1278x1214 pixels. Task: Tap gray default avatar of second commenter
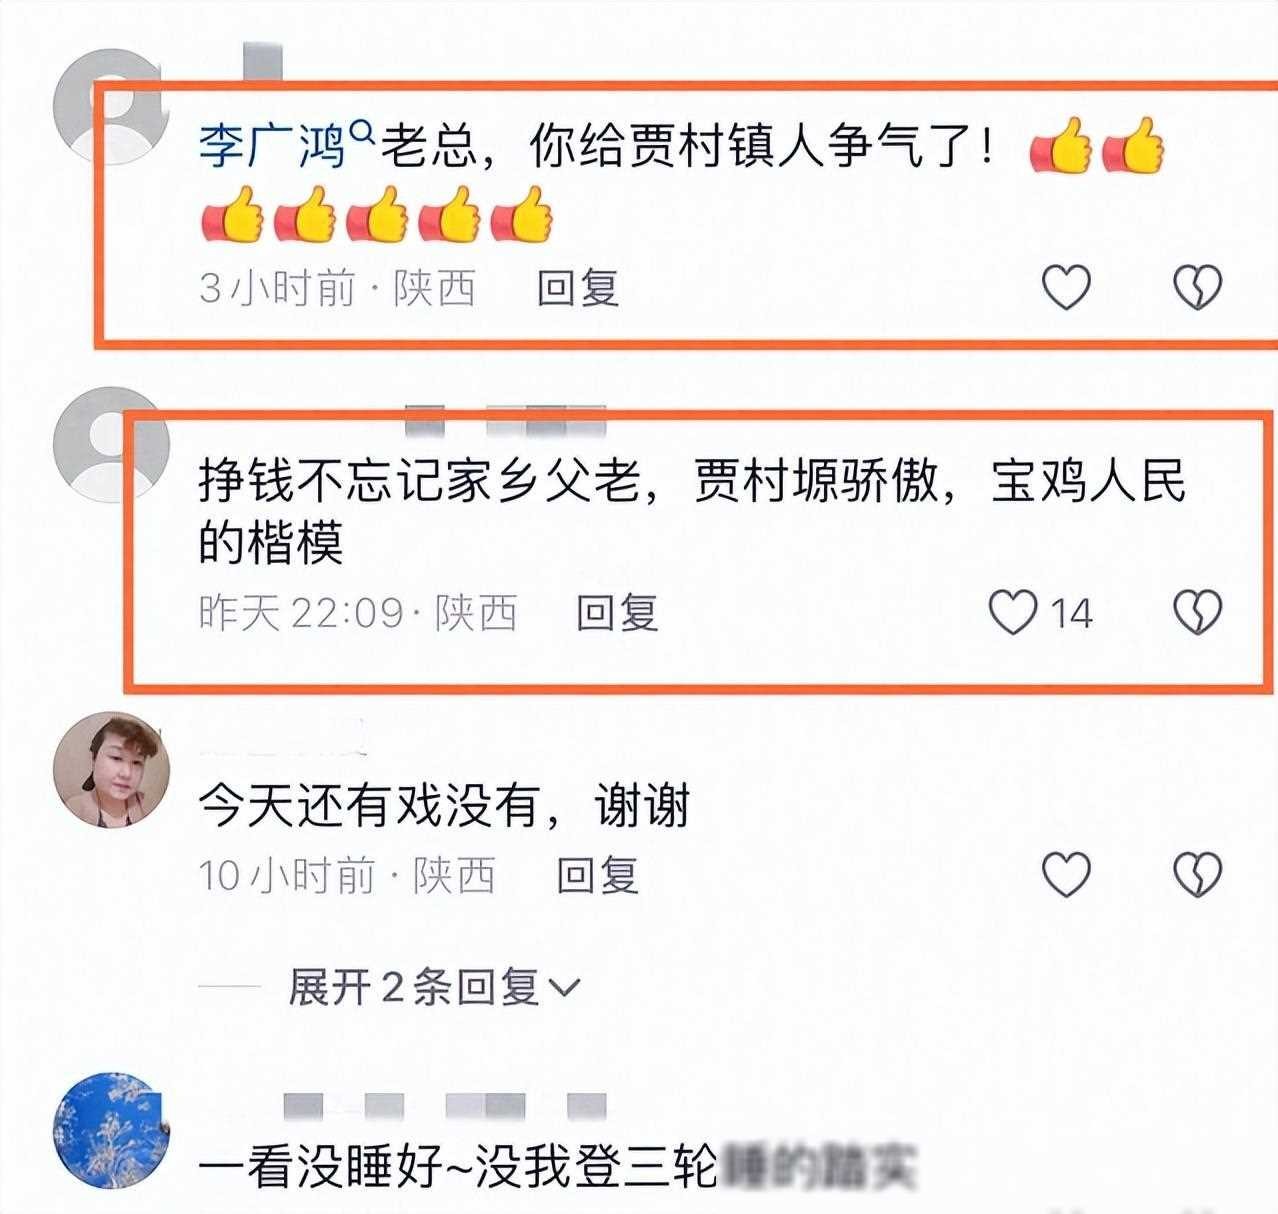coord(111,445)
